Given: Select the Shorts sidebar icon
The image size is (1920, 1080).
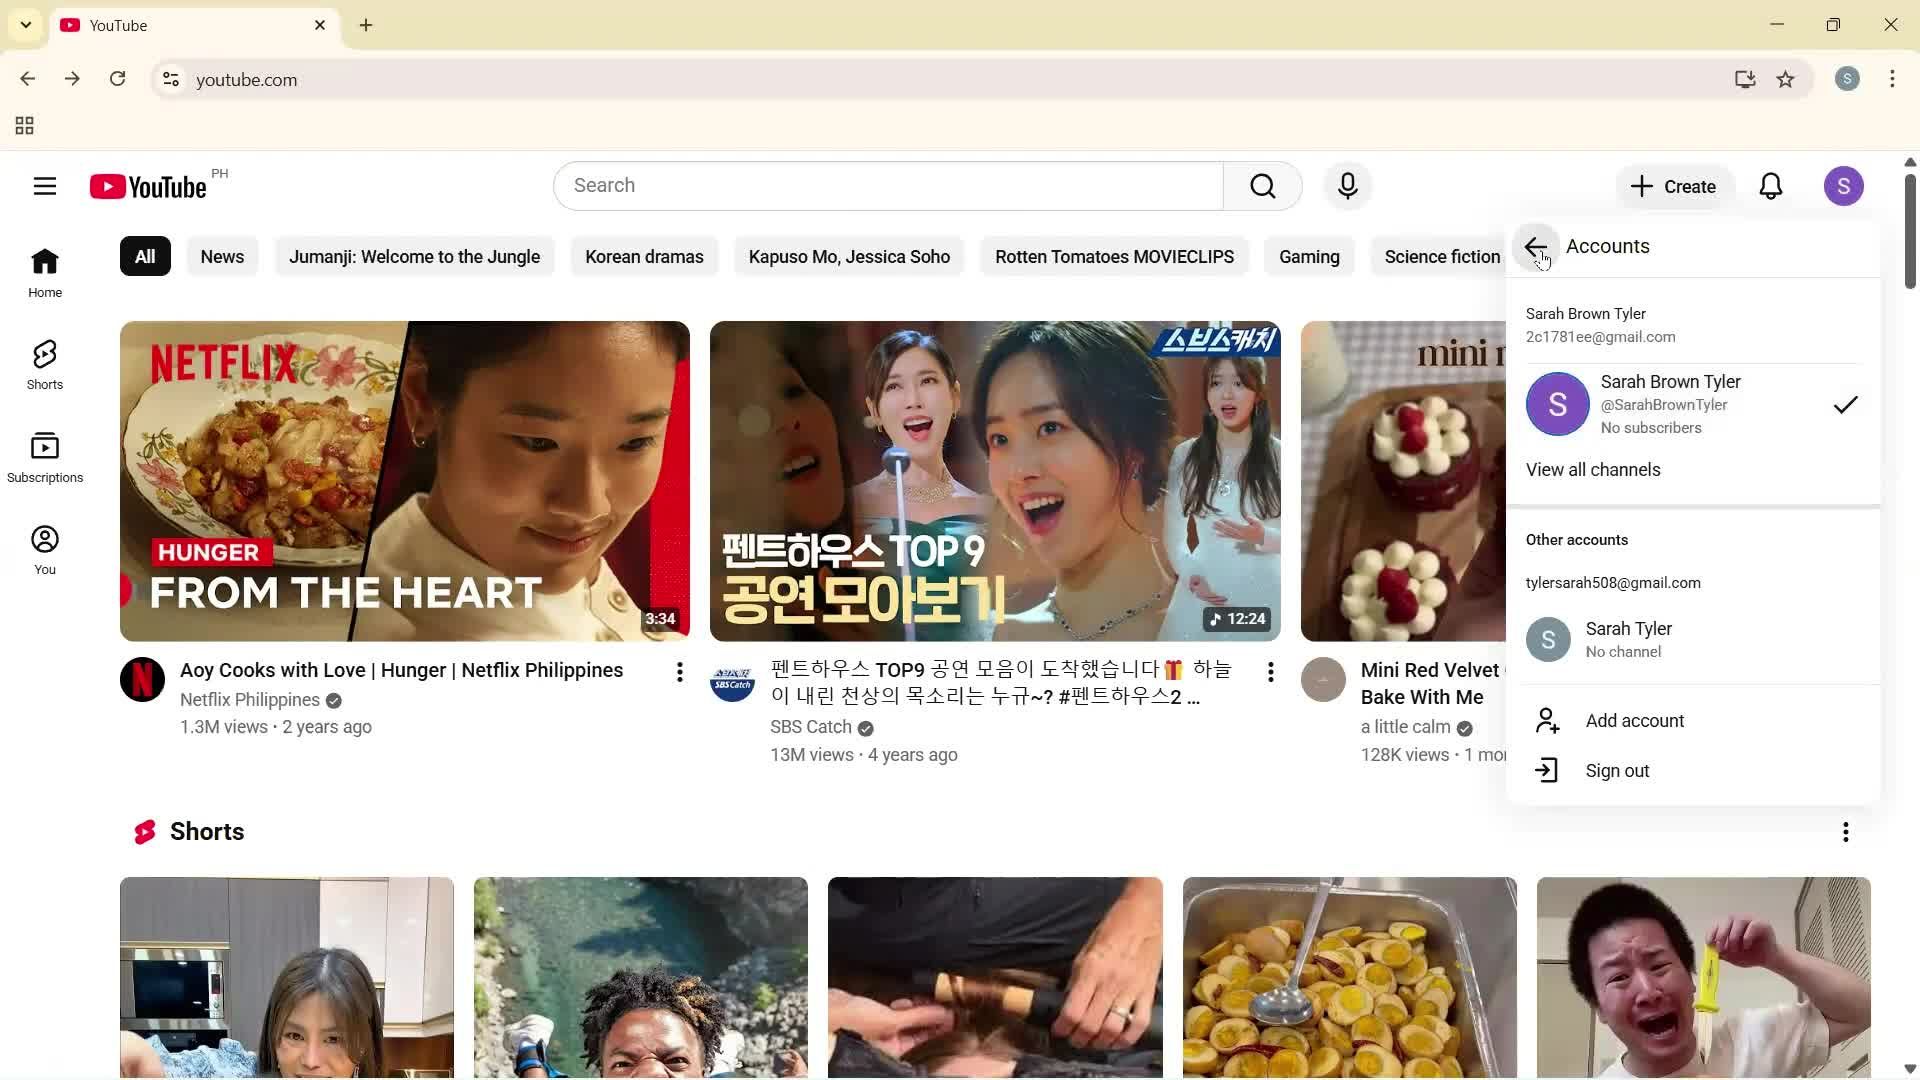Looking at the screenshot, I should click(44, 363).
